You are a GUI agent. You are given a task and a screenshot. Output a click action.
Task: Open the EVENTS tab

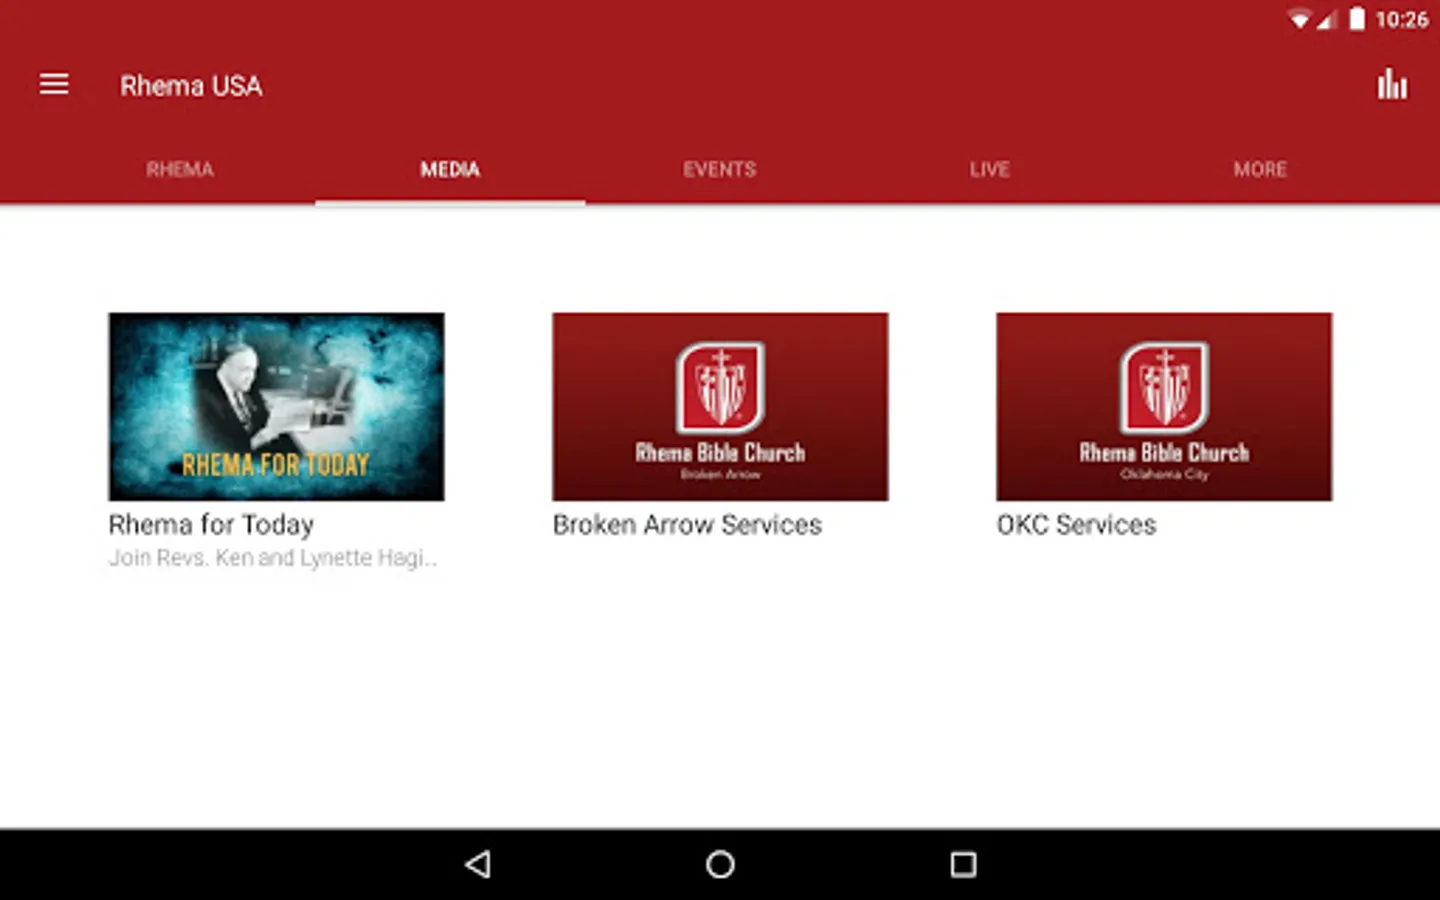click(x=720, y=170)
